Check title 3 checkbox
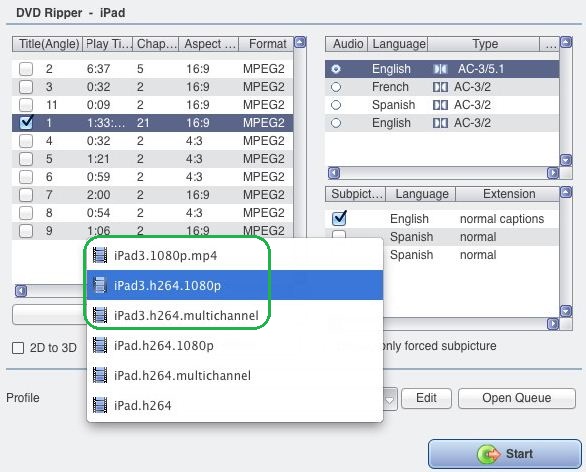This screenshot has width=586, height=472. pos(26,87)
